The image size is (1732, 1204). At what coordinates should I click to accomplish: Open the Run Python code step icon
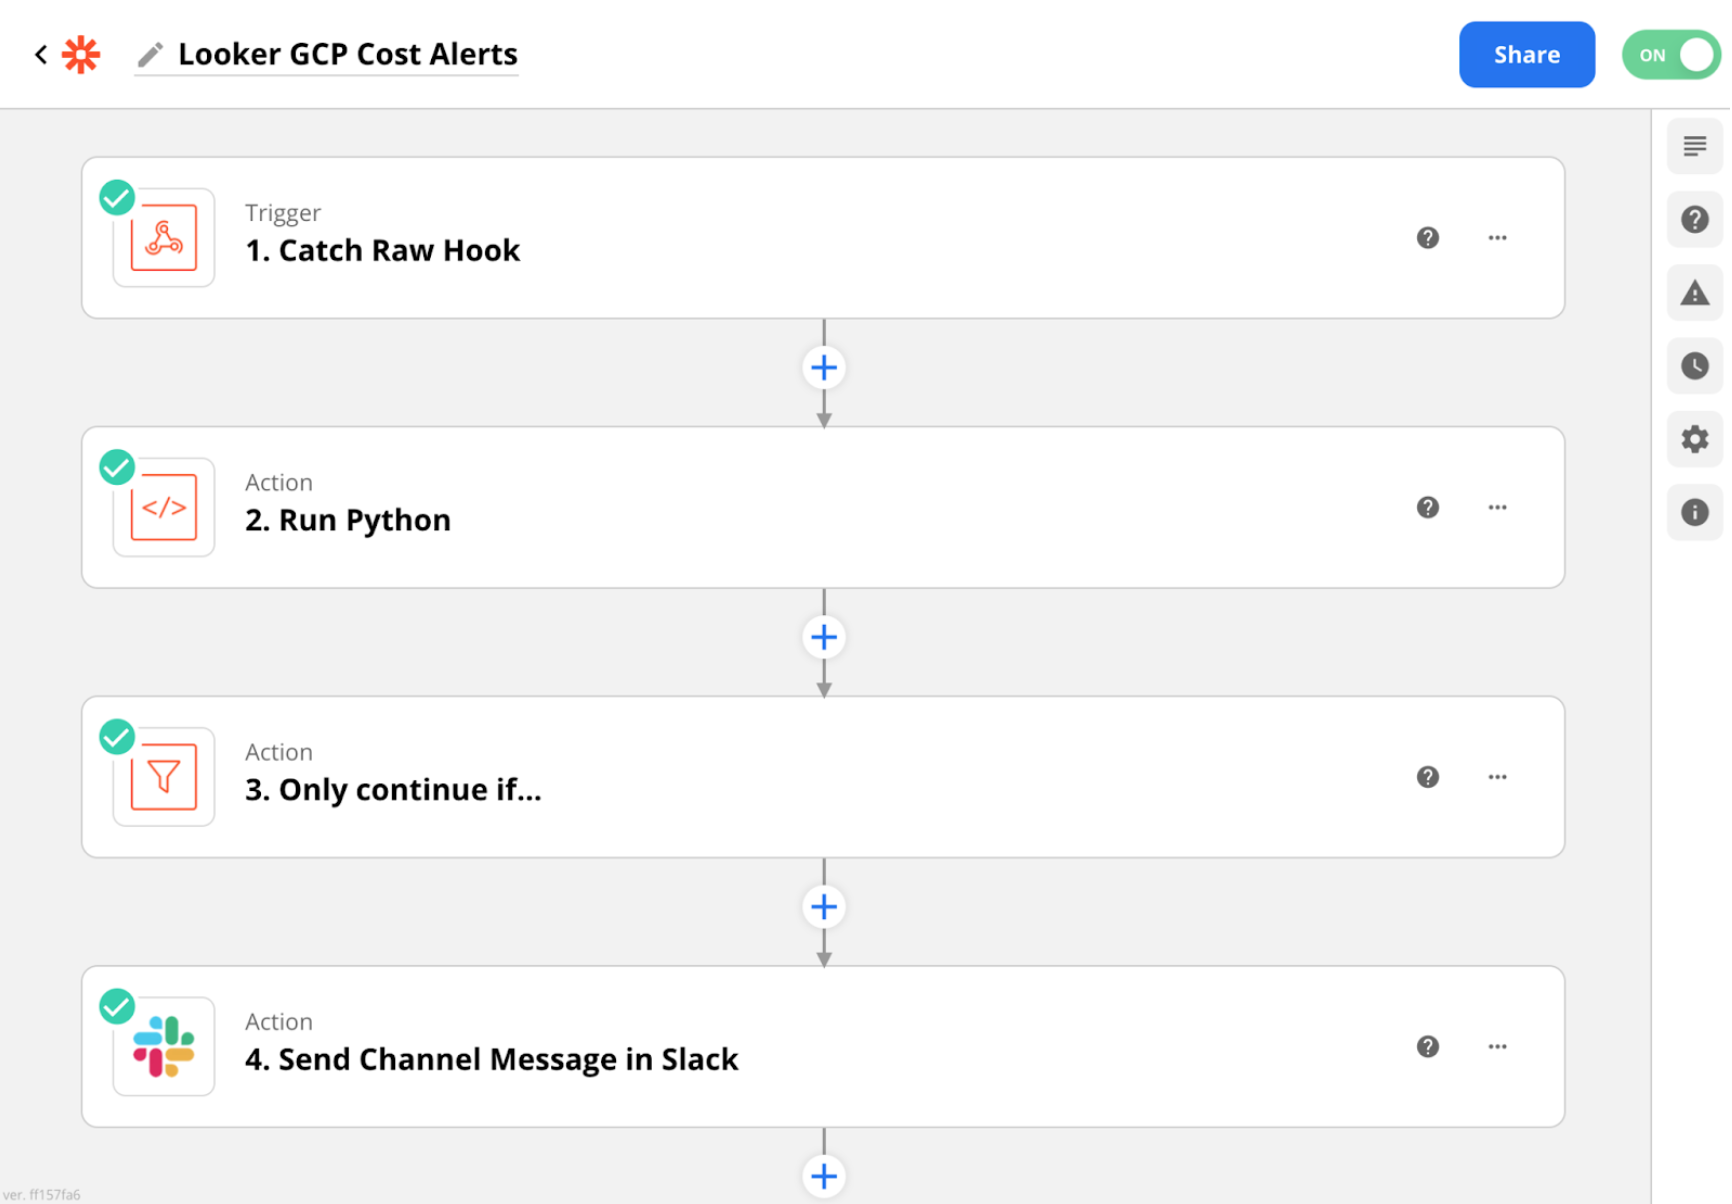point(163,507)
